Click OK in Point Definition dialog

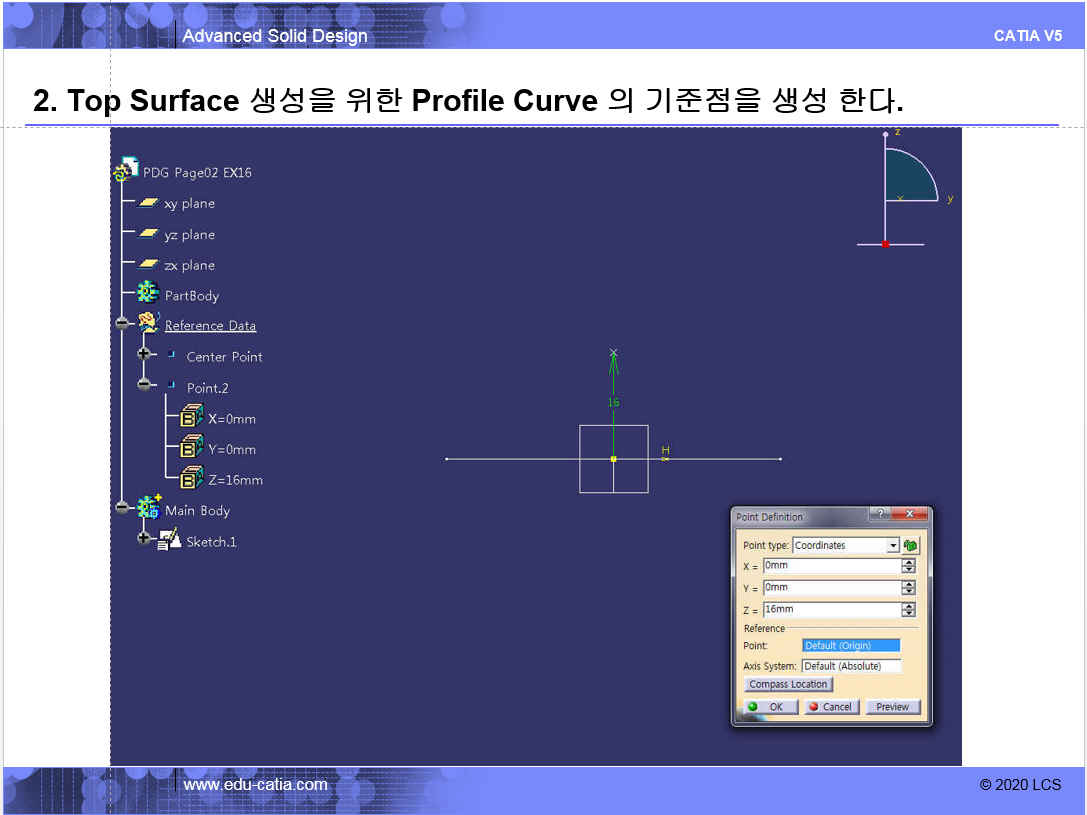pos(771,707)
